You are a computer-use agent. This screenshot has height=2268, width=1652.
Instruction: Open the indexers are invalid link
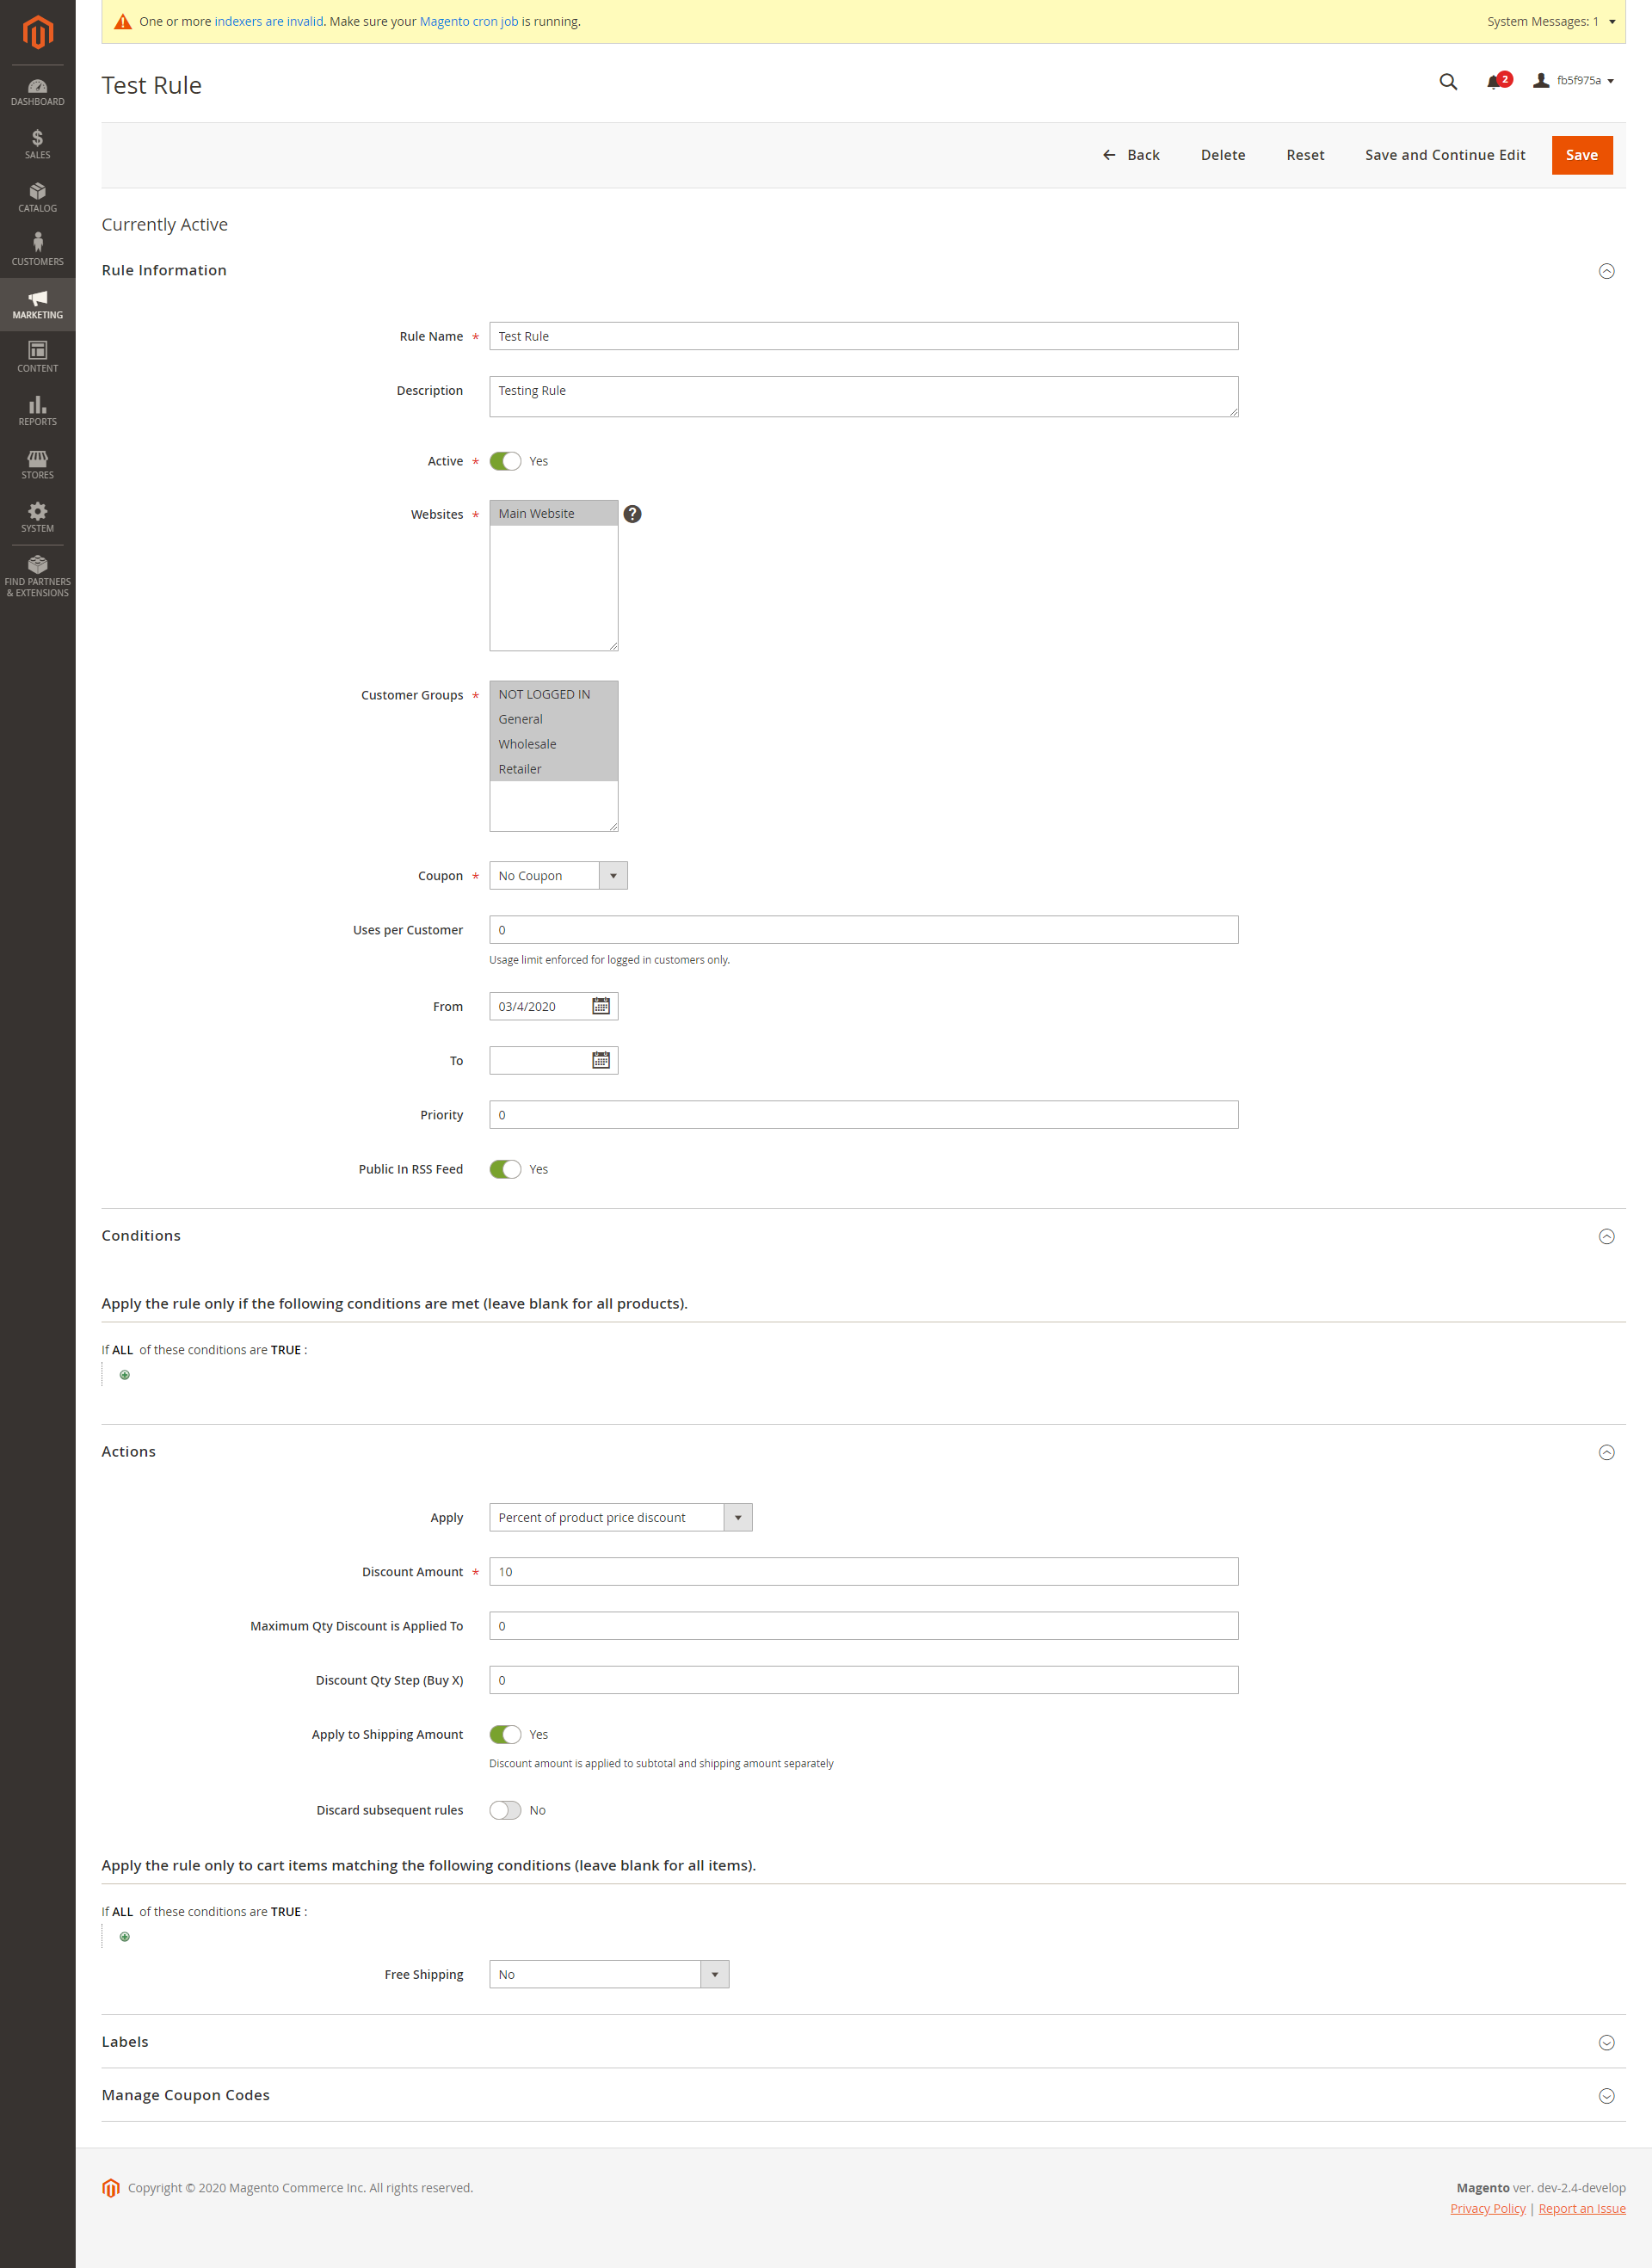pyautogui.click(x=268, y=20)
